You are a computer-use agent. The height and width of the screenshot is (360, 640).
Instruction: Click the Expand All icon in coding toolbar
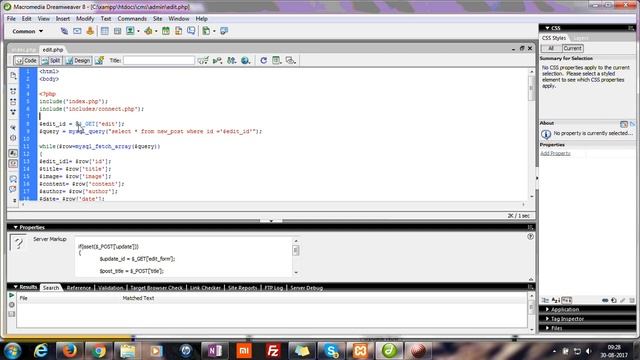13,112
